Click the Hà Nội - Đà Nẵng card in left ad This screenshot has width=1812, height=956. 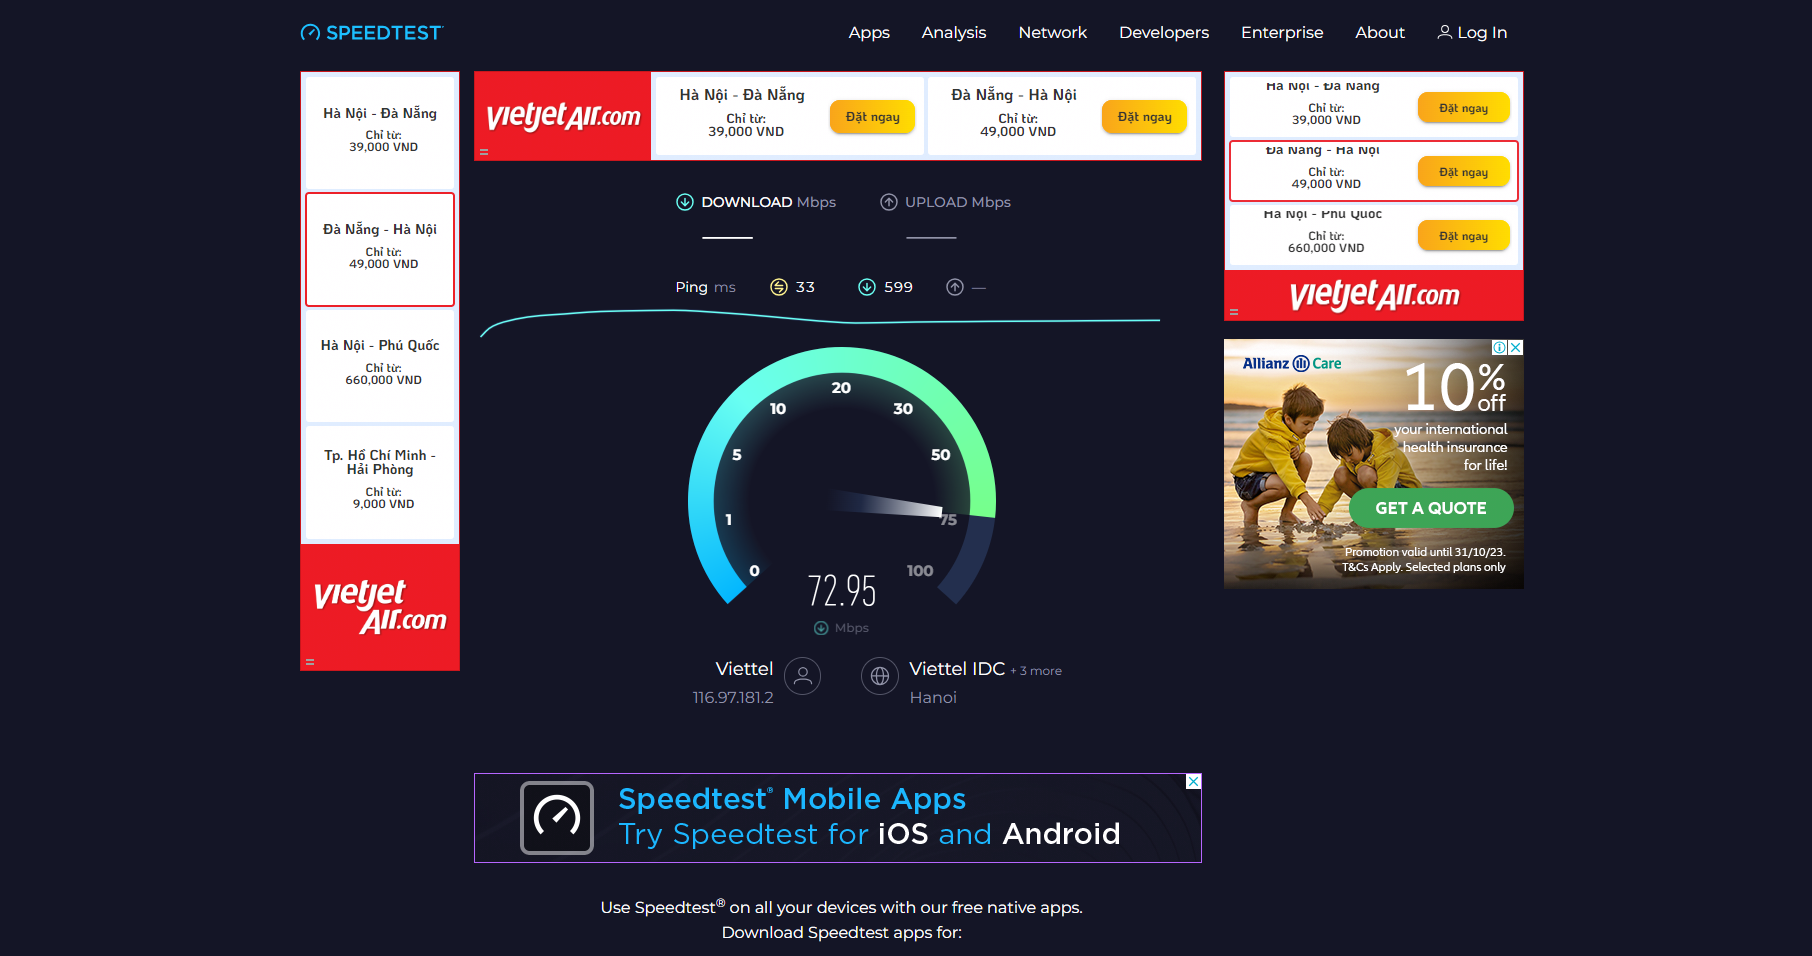380,131
